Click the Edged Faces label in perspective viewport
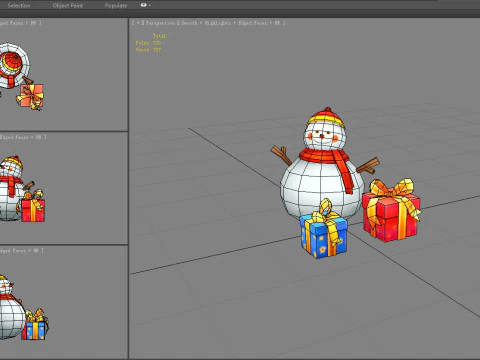This screenshot has width=480, height=360. point(252,23)
